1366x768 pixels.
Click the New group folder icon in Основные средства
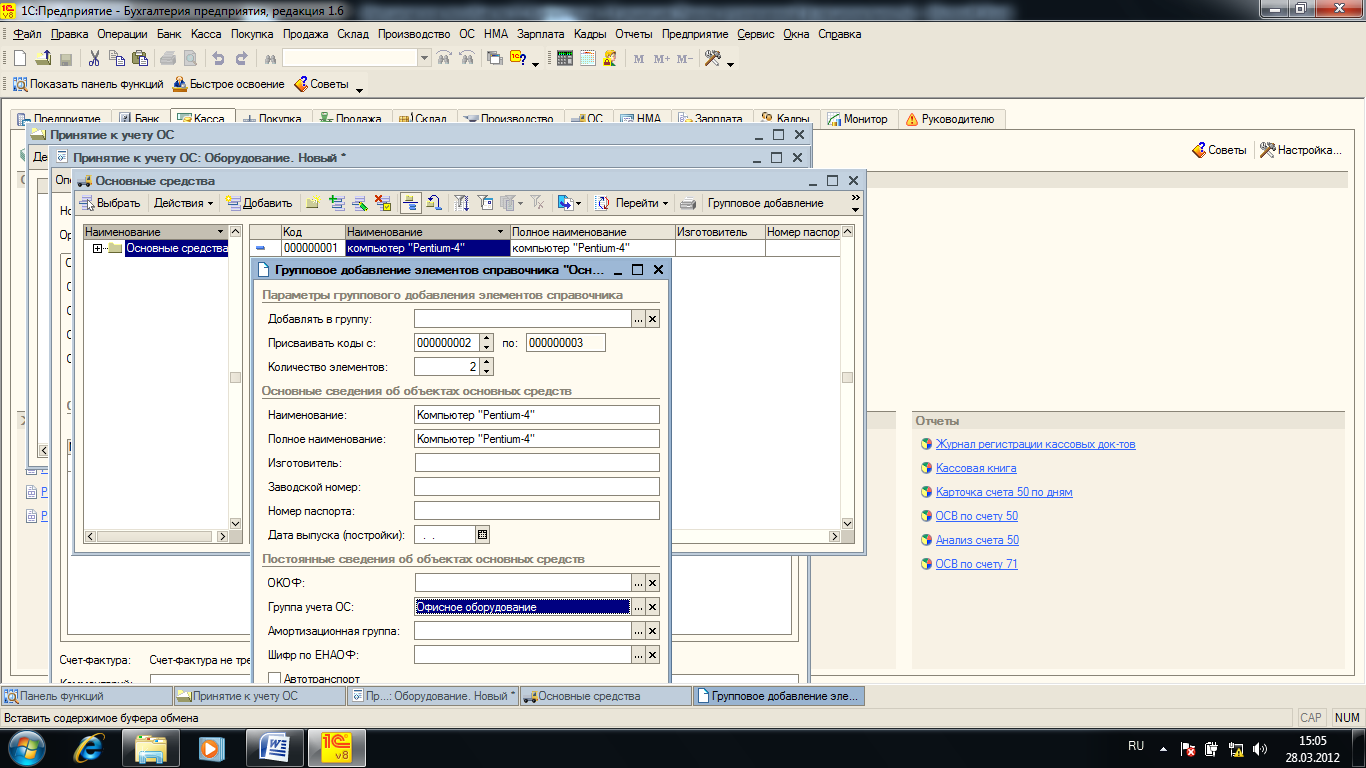point(311,203)
